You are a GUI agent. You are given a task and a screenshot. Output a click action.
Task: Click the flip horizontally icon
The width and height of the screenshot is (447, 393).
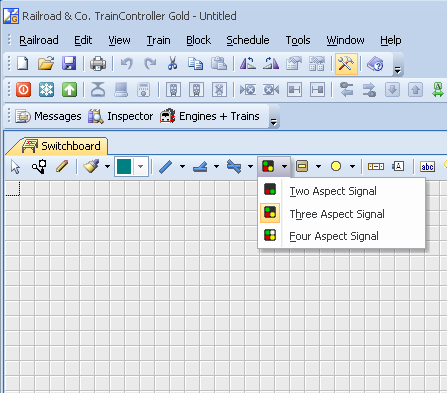[248, 63]
